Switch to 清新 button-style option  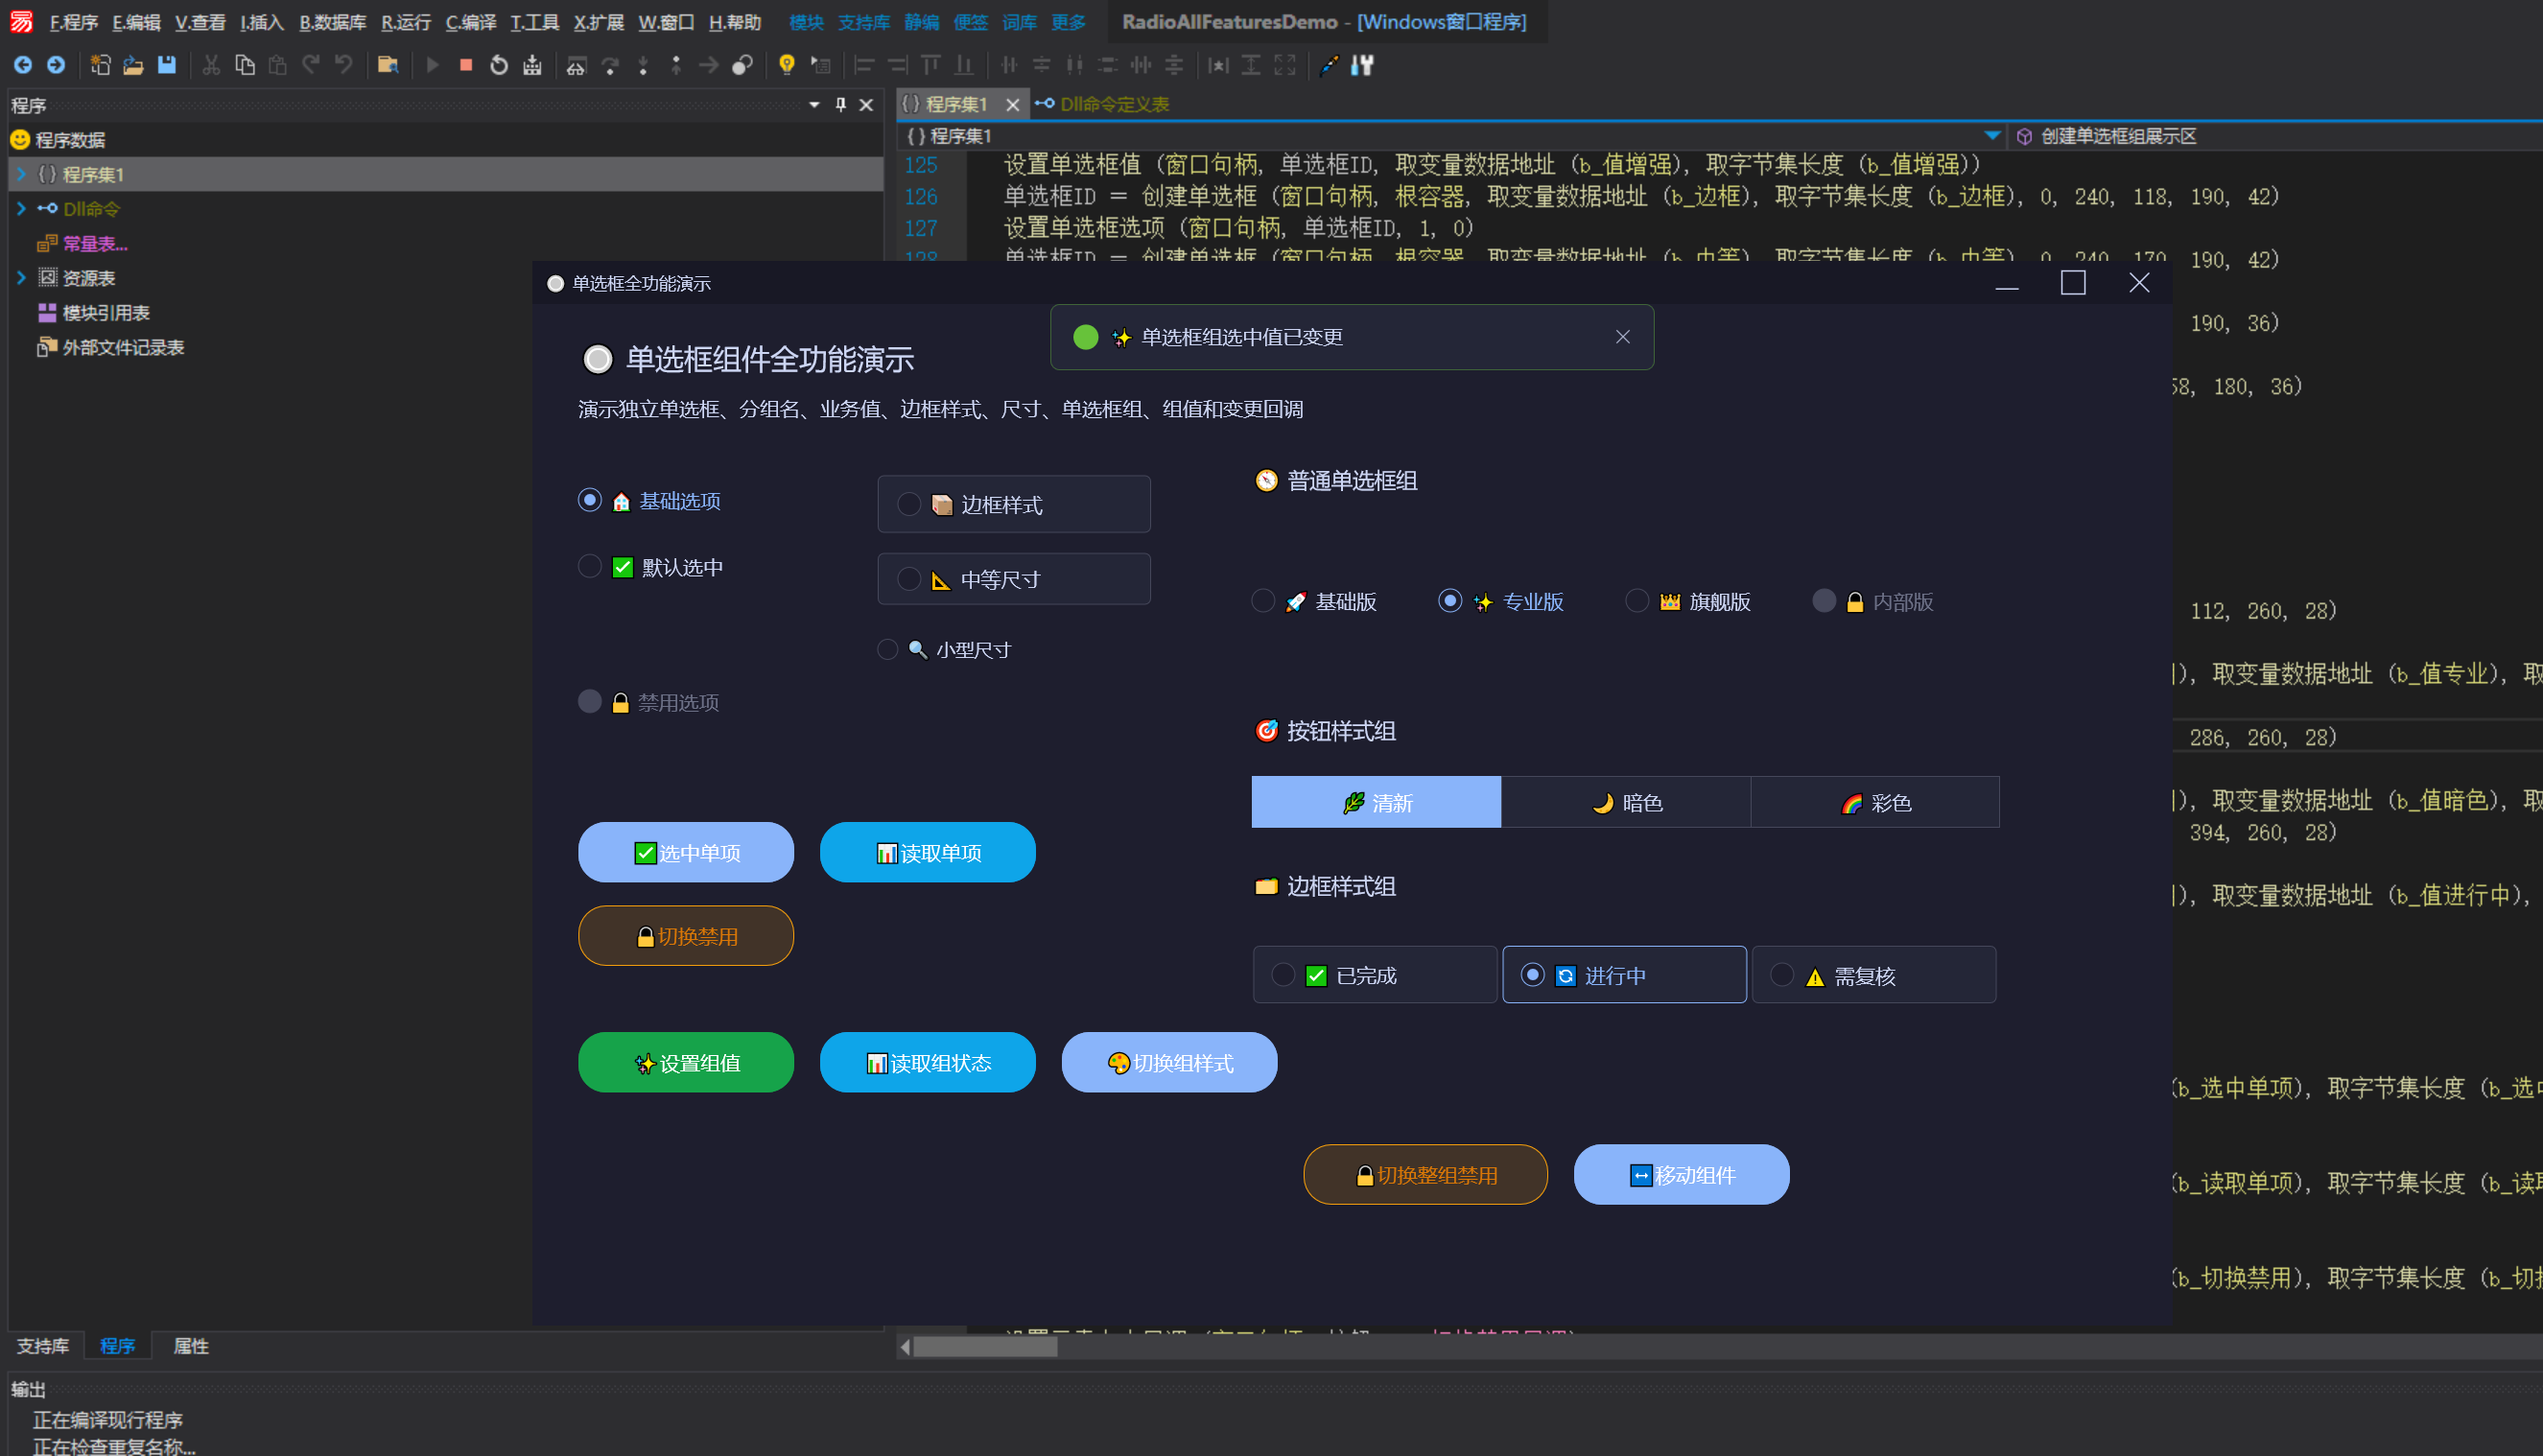click(x=1376, y=802)
